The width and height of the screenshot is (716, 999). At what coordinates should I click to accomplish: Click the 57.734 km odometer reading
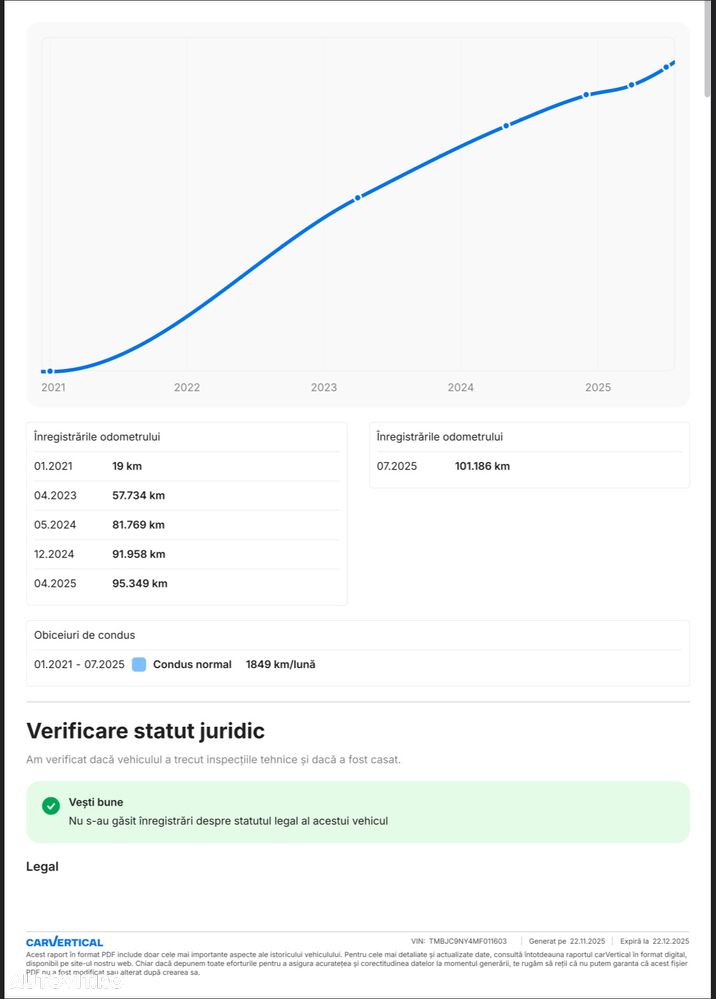pos(138,495)
